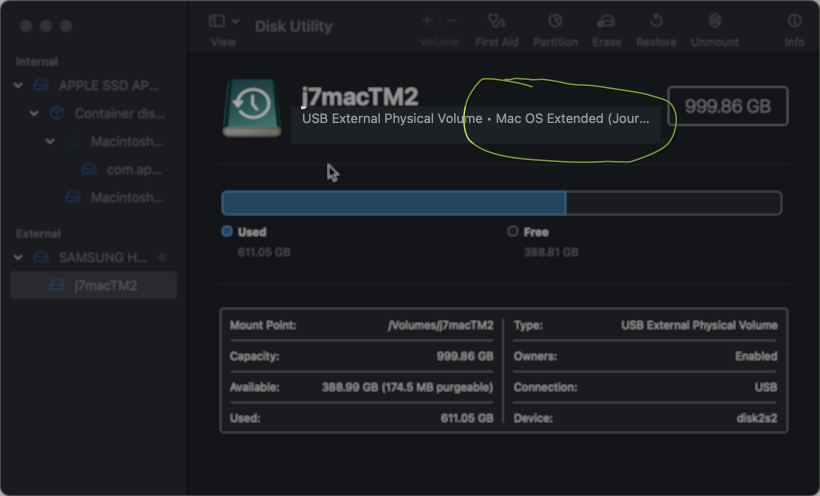Click the Internal sidebar section header
The image size is (820, 496).
click(37, 62)
